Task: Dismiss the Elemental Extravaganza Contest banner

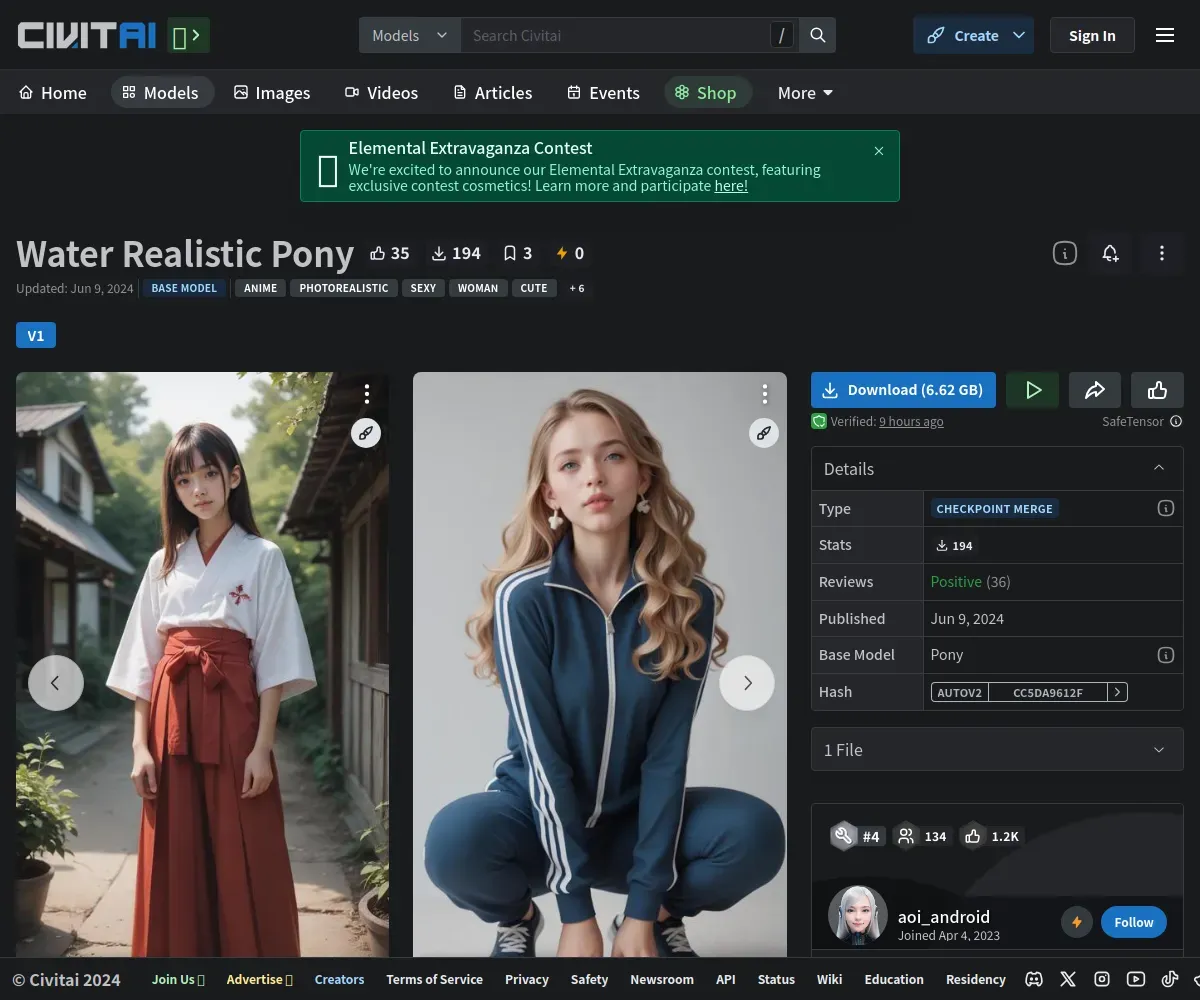Action: click(x=879, y=151)
